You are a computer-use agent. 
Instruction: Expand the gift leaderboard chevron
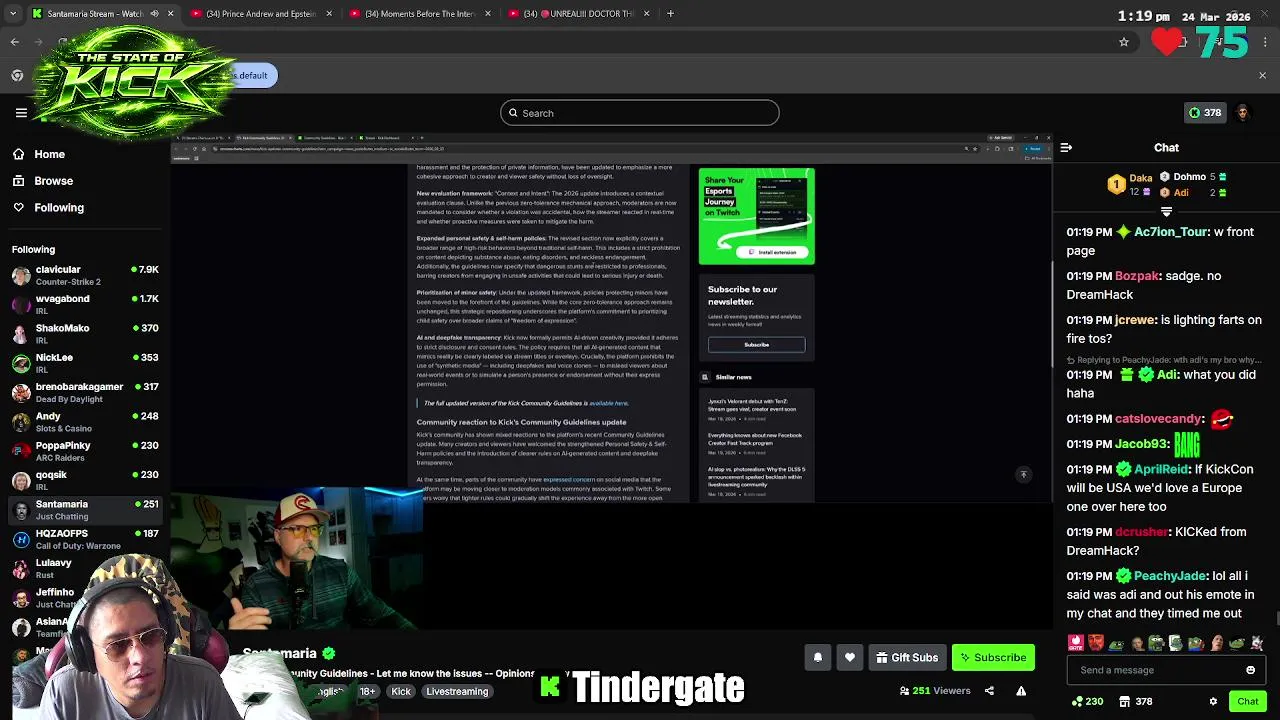point(1166,212)
